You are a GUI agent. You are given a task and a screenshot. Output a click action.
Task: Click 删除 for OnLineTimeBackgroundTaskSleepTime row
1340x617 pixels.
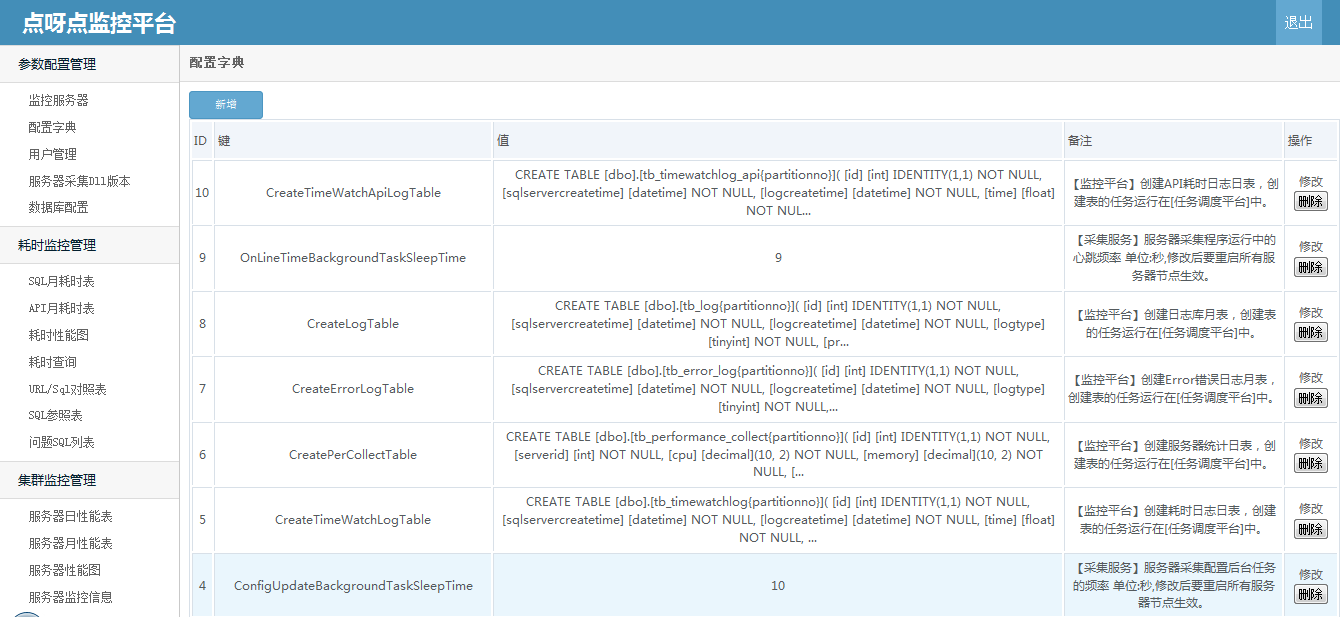[1311, 267]
